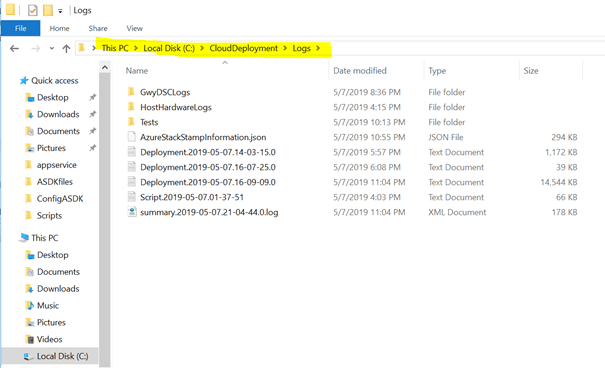Click the address bar folder icon

81,48
